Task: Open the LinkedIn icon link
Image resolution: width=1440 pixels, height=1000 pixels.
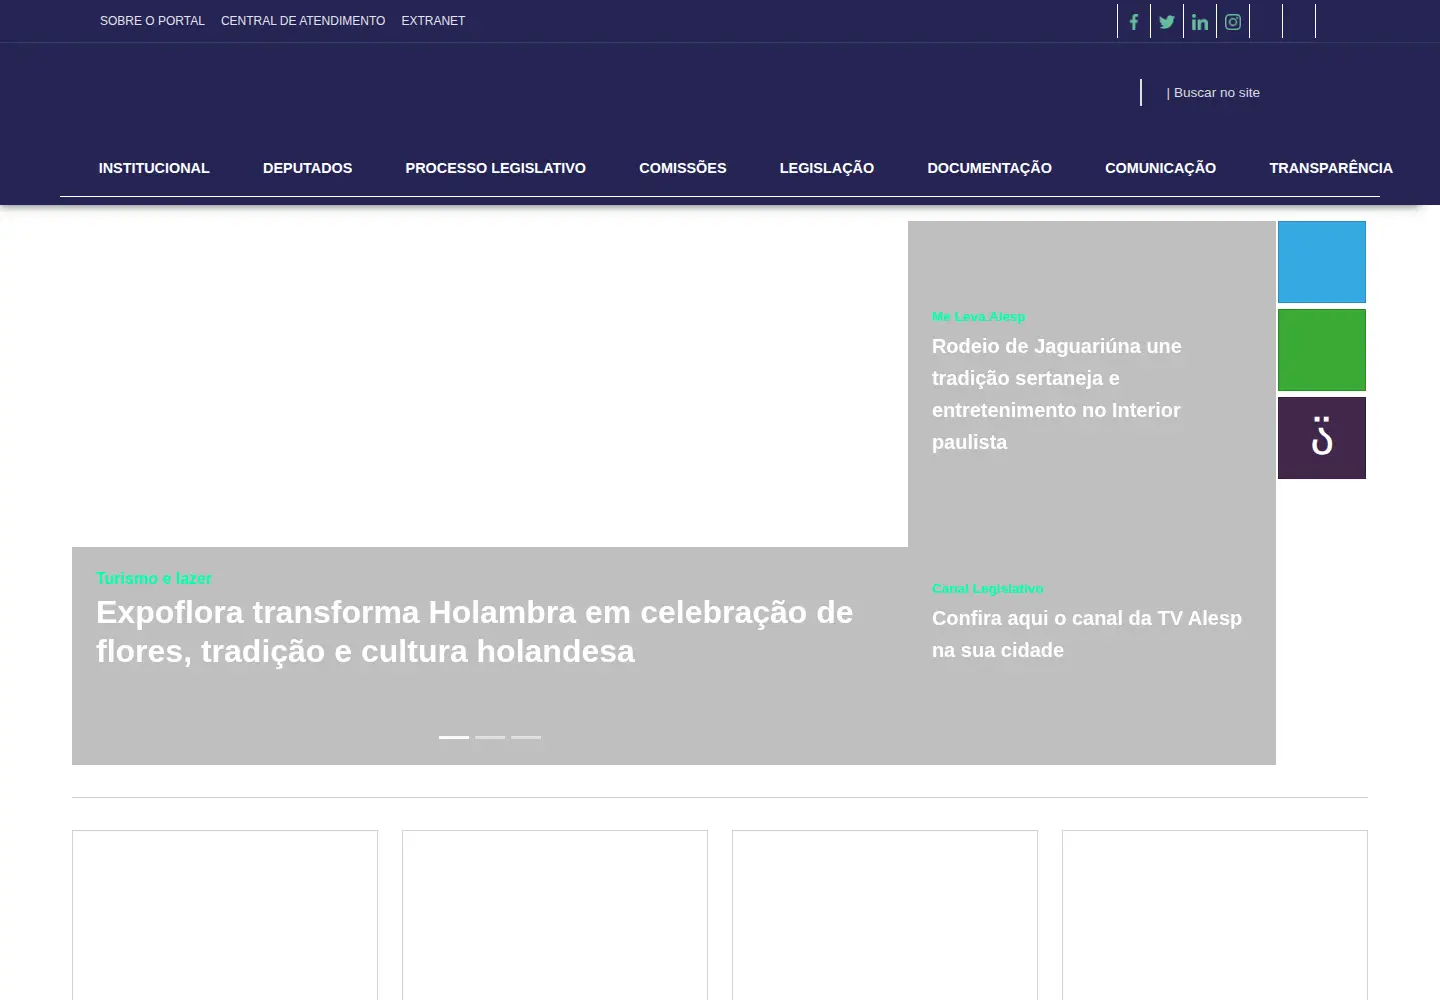Action: click(x=1200, y=22)
